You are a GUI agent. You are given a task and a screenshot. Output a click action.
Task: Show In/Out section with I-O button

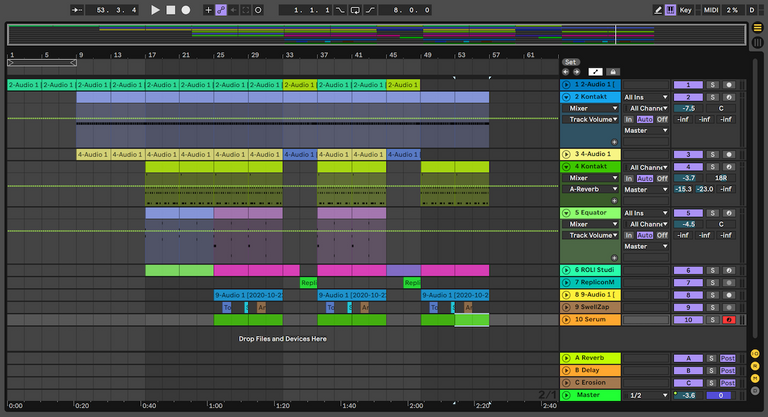tap(755, 354)
